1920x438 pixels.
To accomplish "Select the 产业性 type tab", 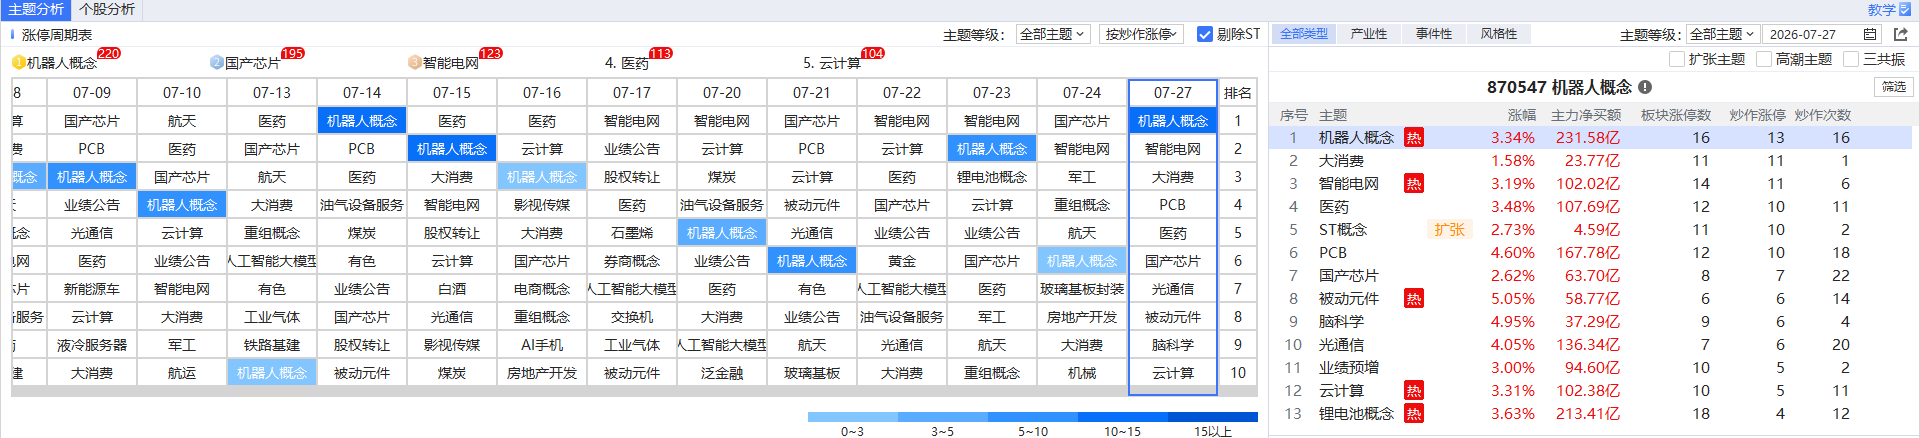I will coord(1368,34).
